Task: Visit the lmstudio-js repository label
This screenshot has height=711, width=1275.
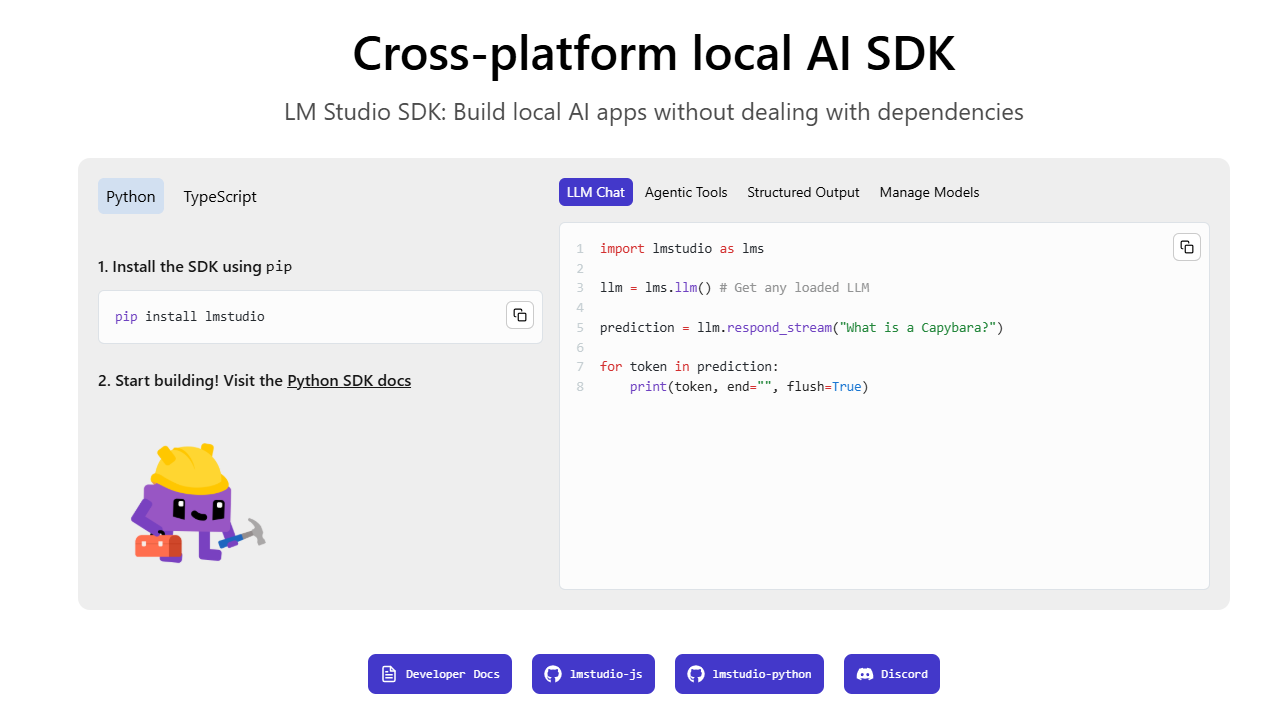Action: 606,674
